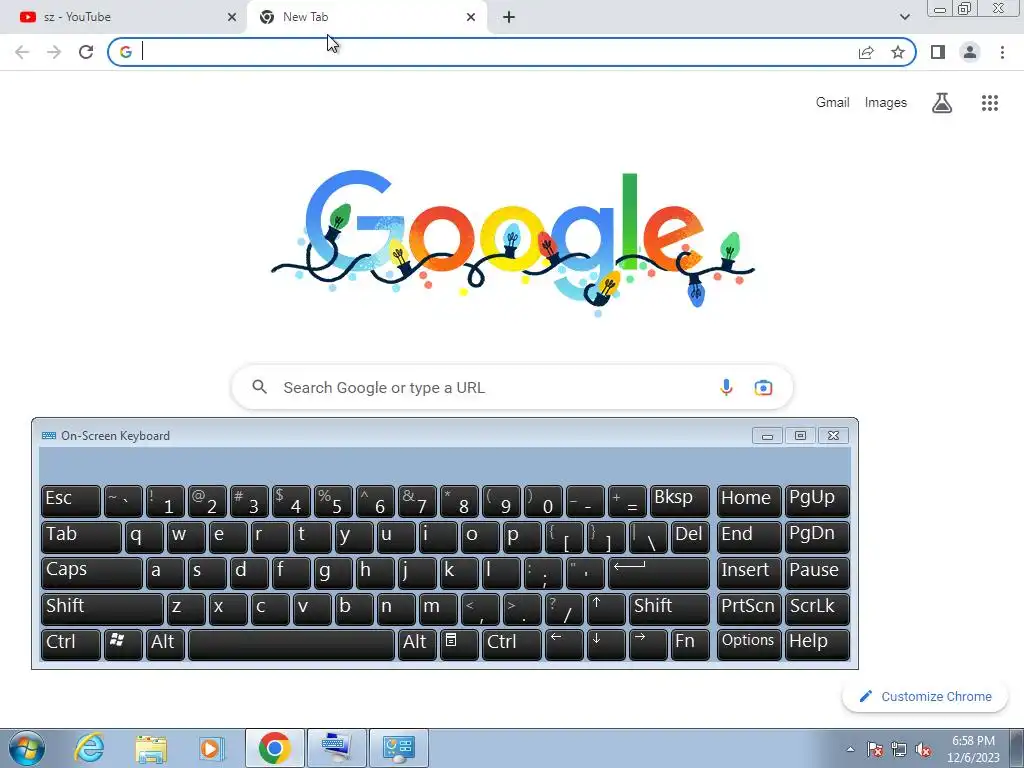Tap the right arrow key

648,644
